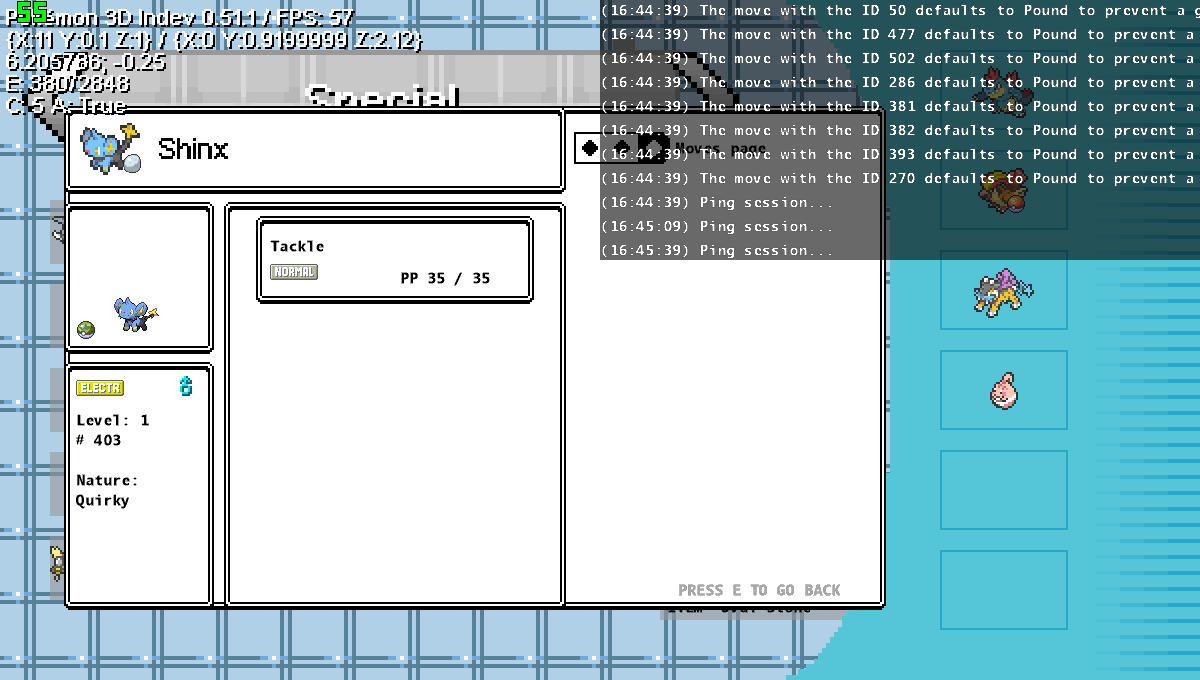1200x680 pixels.
Task: Select the Raikou party slot
Action: 1003,291
